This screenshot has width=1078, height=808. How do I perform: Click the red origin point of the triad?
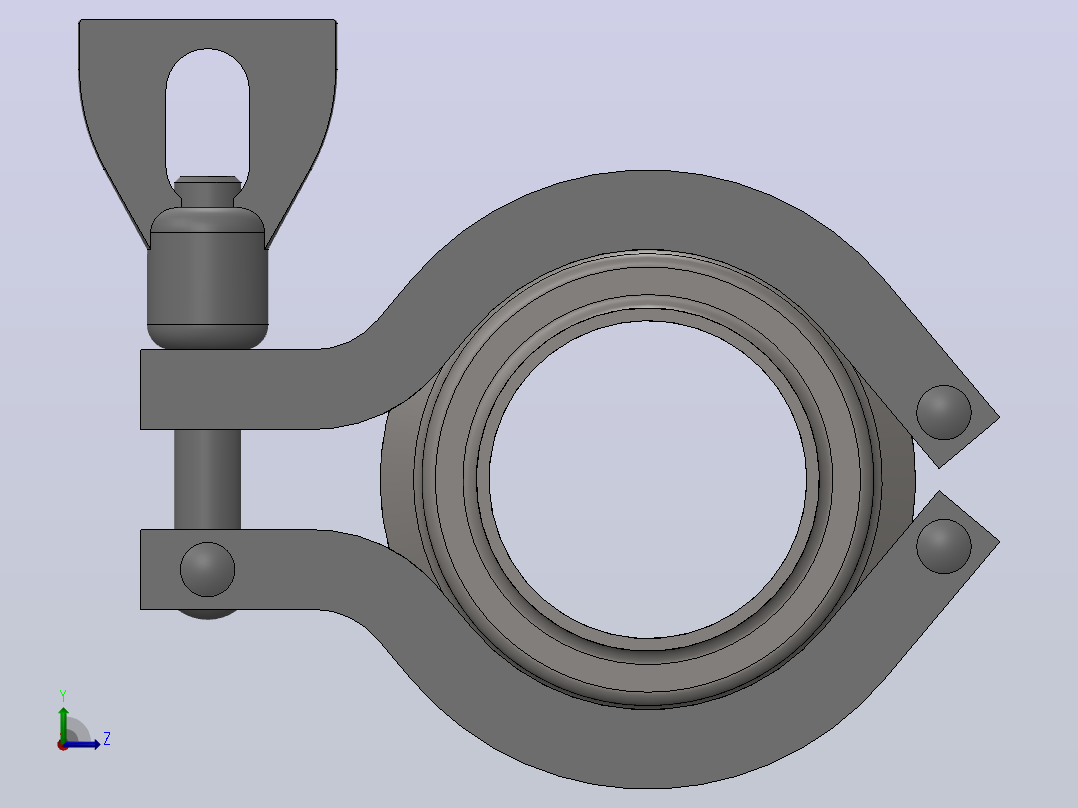coord(62,745)
